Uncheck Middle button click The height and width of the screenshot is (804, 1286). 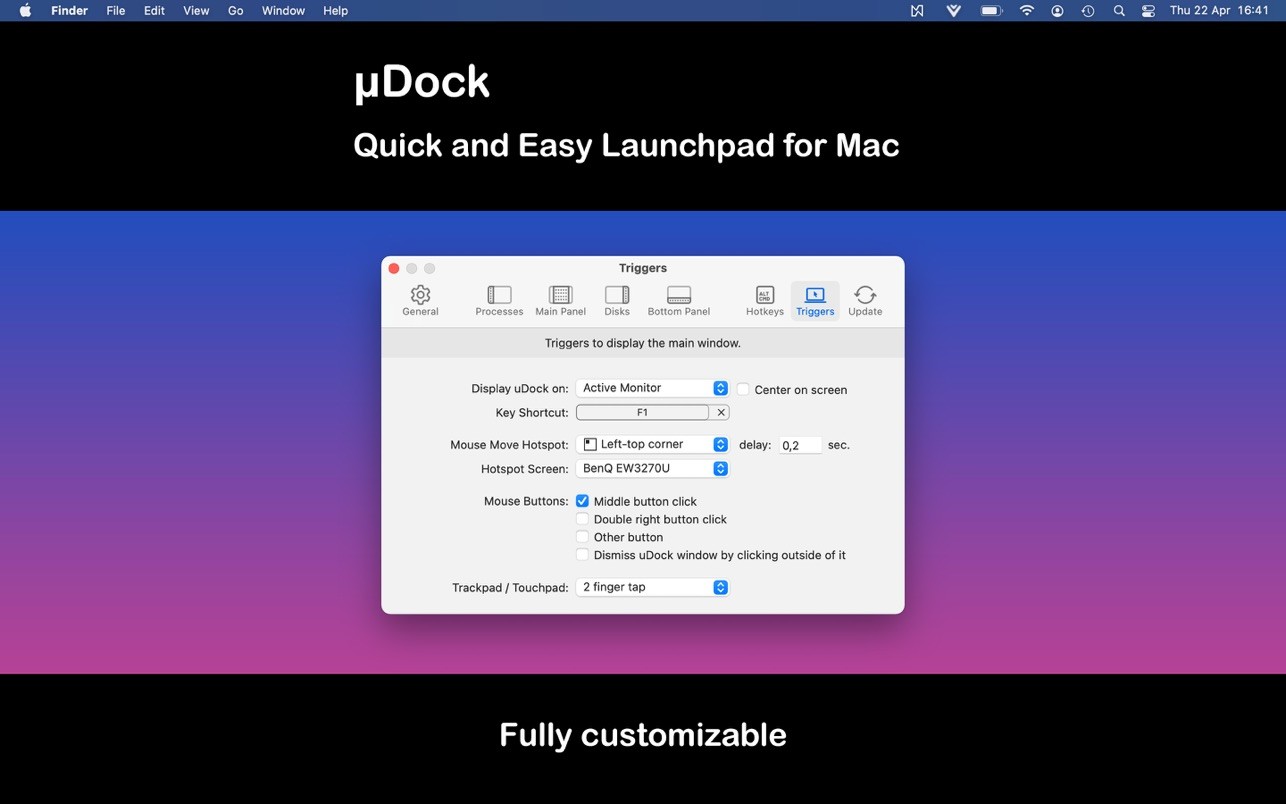tap(582, 501)
